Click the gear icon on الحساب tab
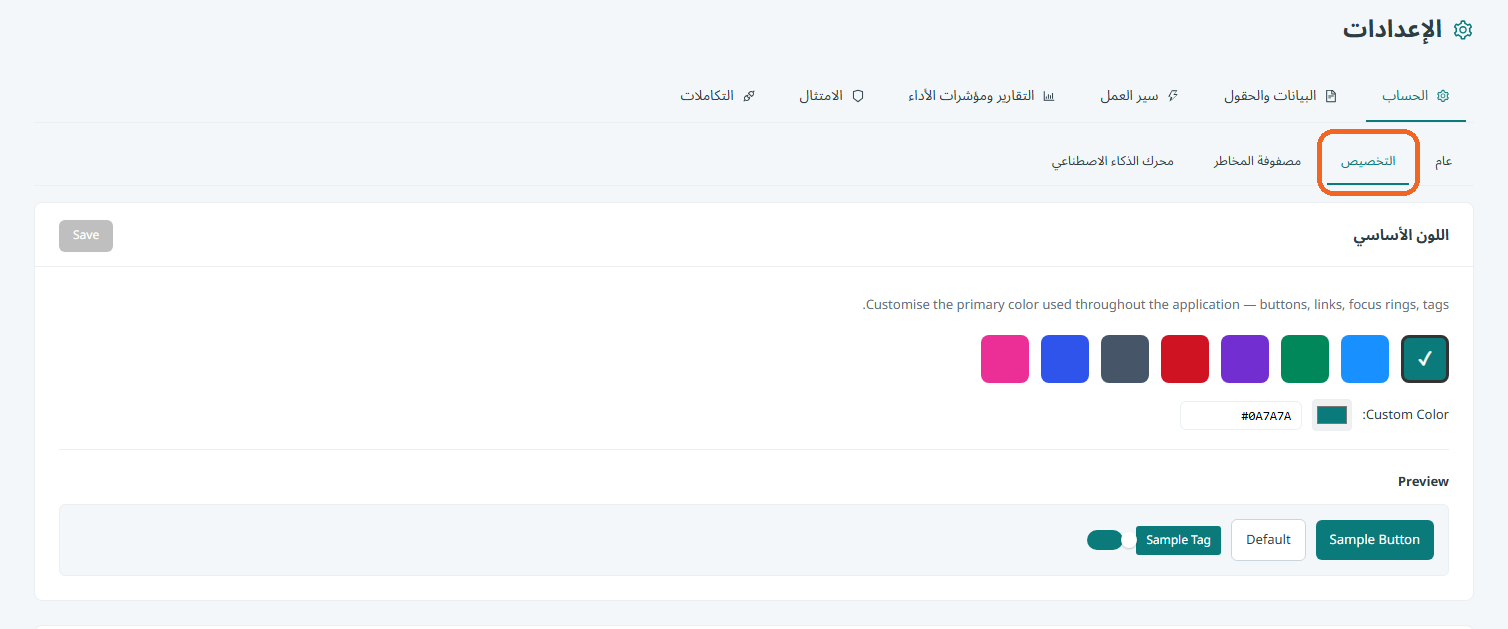Viewport: 1508px width, 629px height. click(1443, 96)
